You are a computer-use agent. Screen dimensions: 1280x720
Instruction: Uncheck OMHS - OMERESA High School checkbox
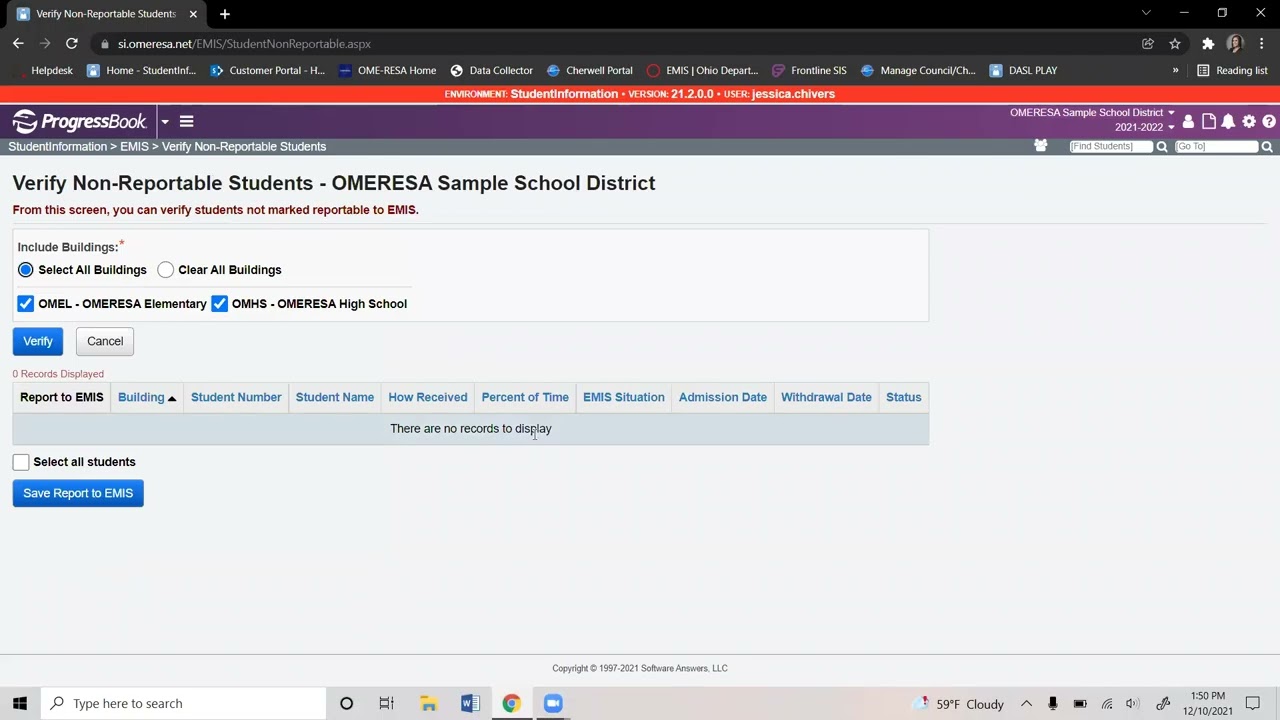(219, 304)
